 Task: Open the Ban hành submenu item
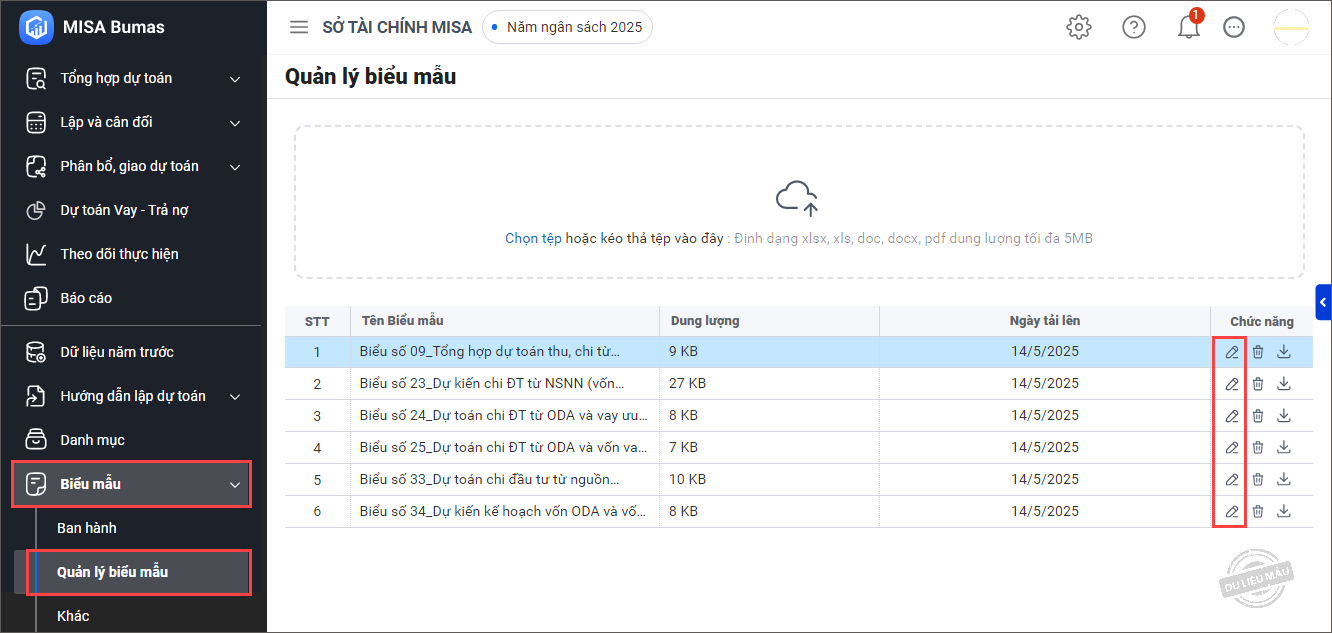coord(87,528)
